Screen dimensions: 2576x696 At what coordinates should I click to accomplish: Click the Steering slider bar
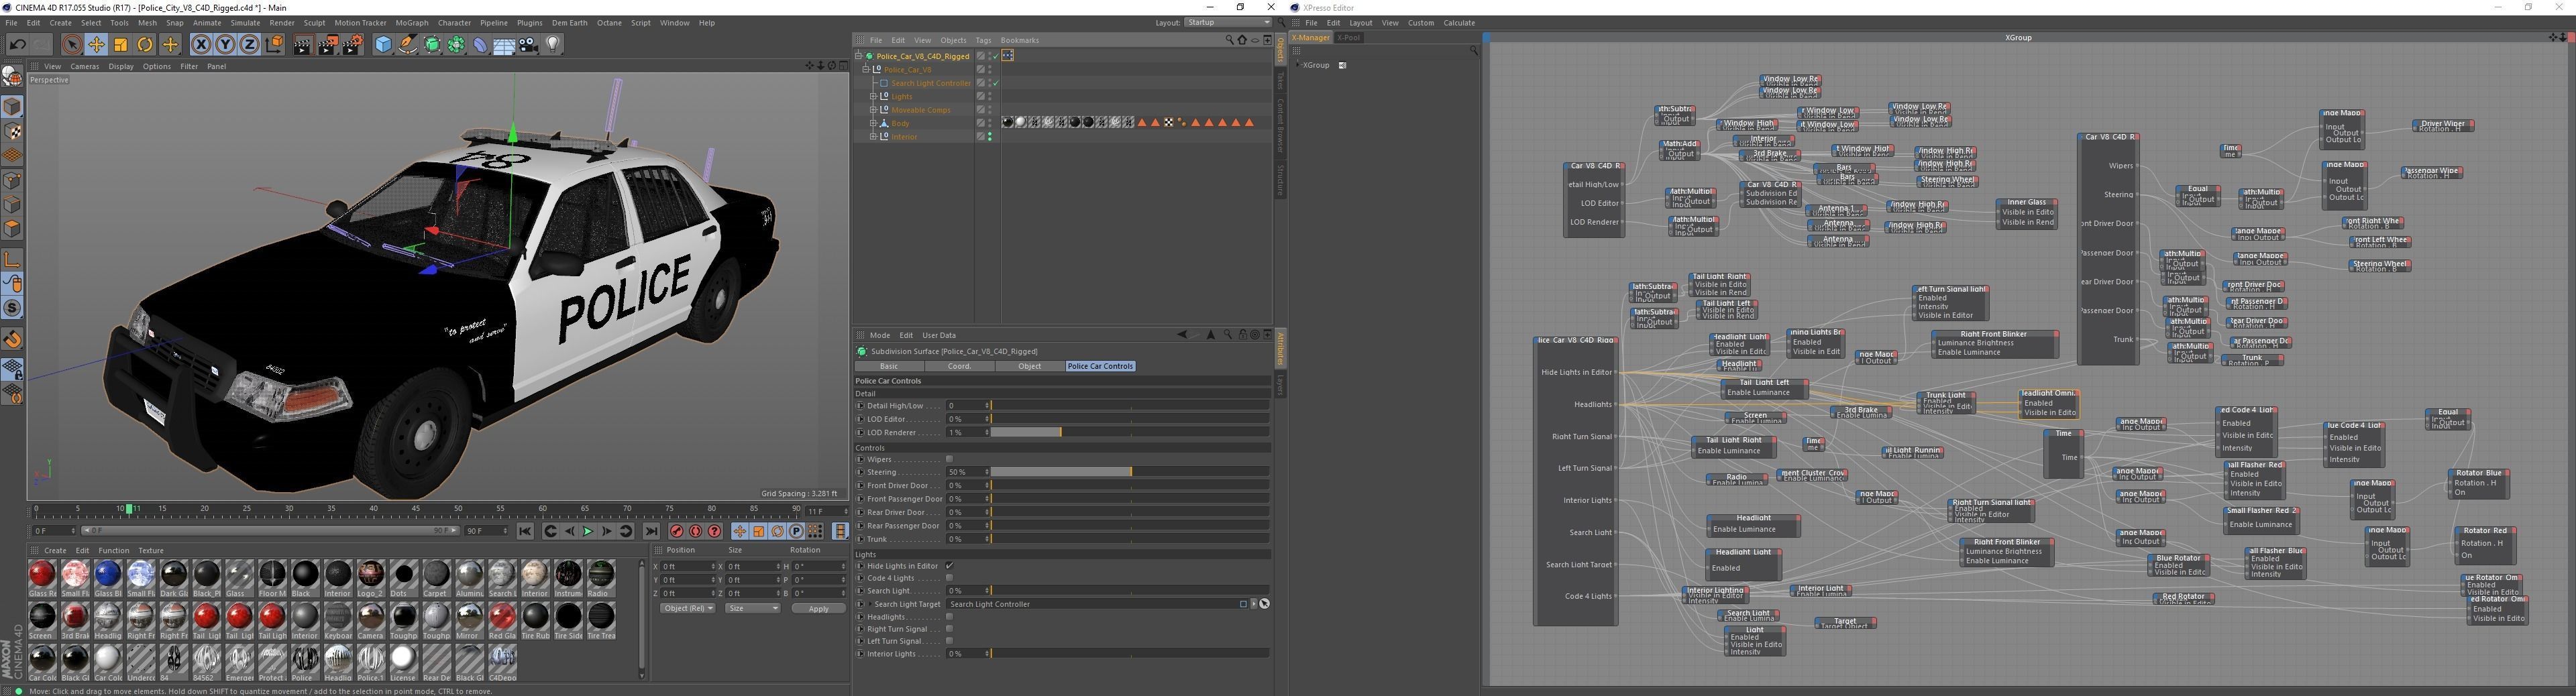click(x=1129, y=472)
